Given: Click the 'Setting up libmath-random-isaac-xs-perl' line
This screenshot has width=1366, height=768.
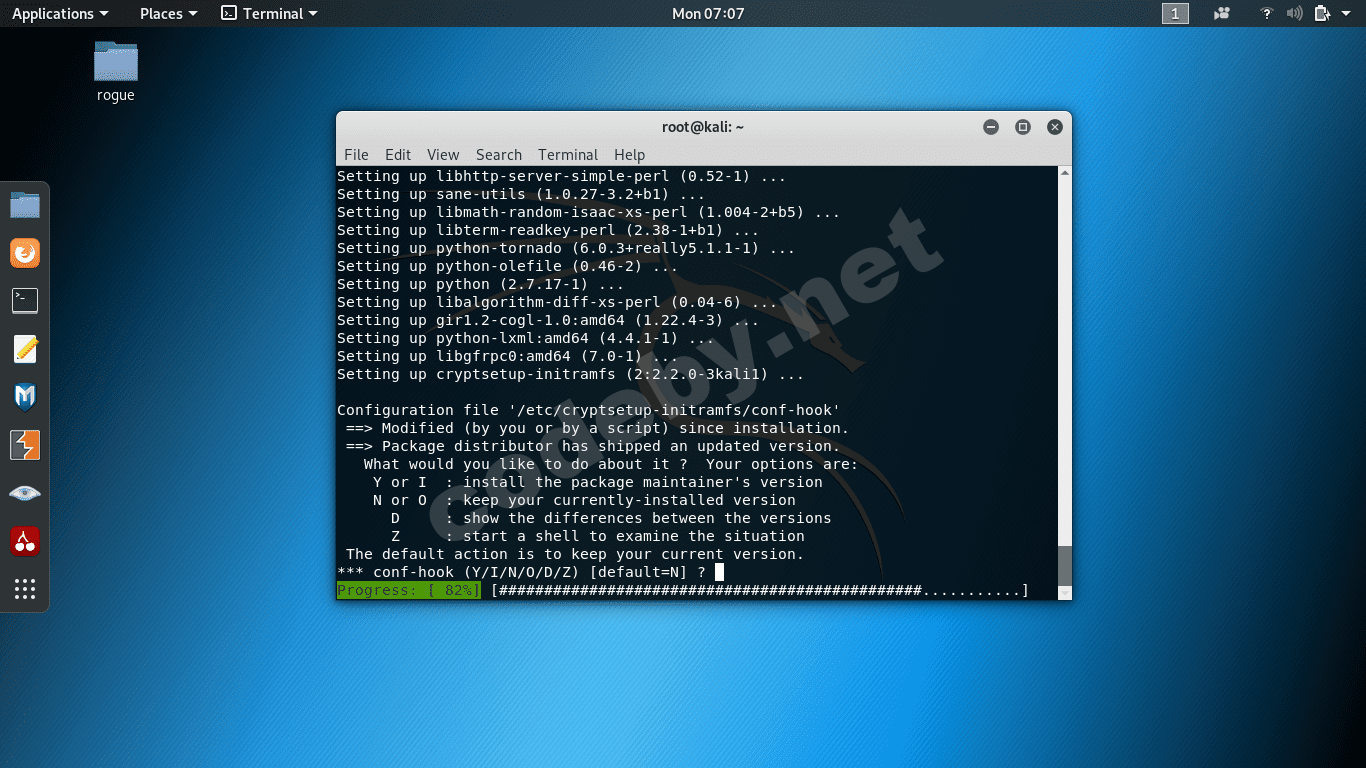Looking at the screenshot, I should coord(589,212).
